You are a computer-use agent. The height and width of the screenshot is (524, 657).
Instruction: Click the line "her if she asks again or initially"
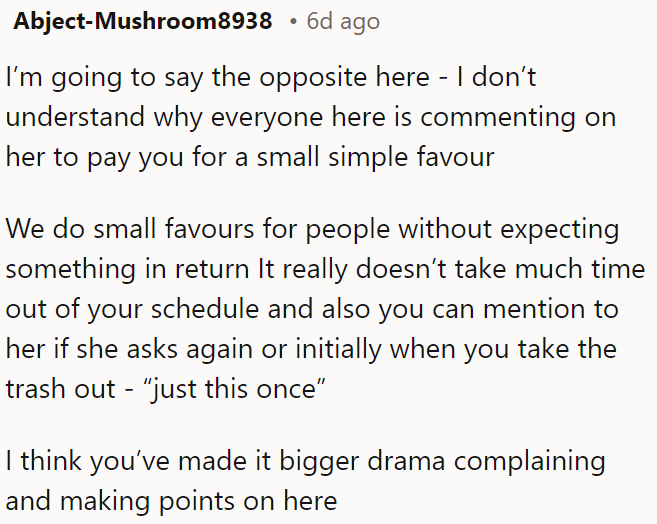tap(311, 349)
